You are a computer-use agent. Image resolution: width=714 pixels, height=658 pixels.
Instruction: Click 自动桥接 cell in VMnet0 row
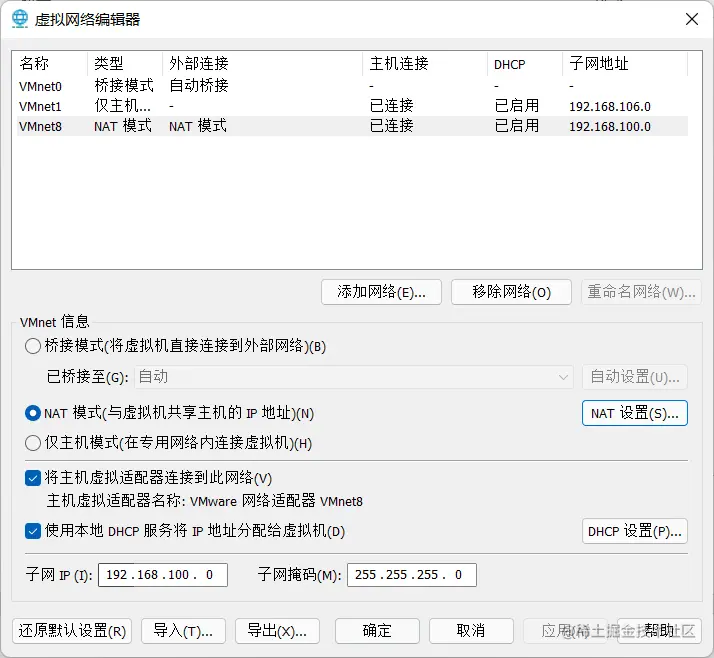tap(199, 86)
